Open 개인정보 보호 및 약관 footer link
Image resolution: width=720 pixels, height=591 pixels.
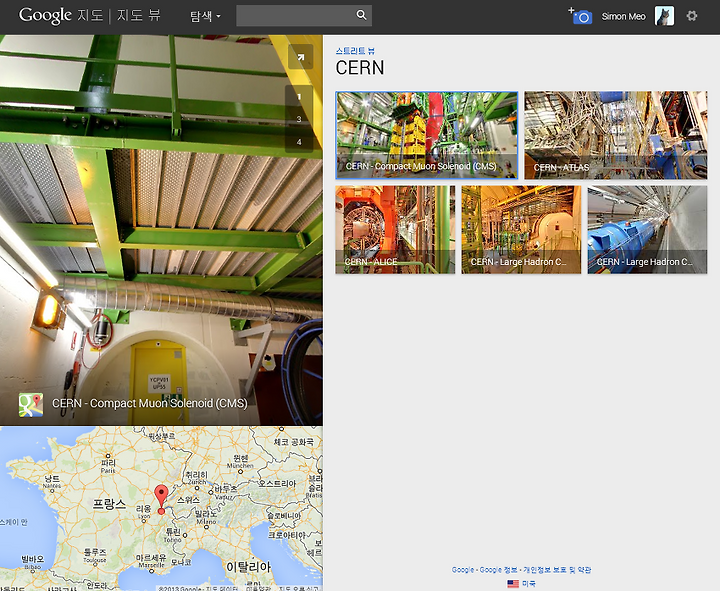557,570
